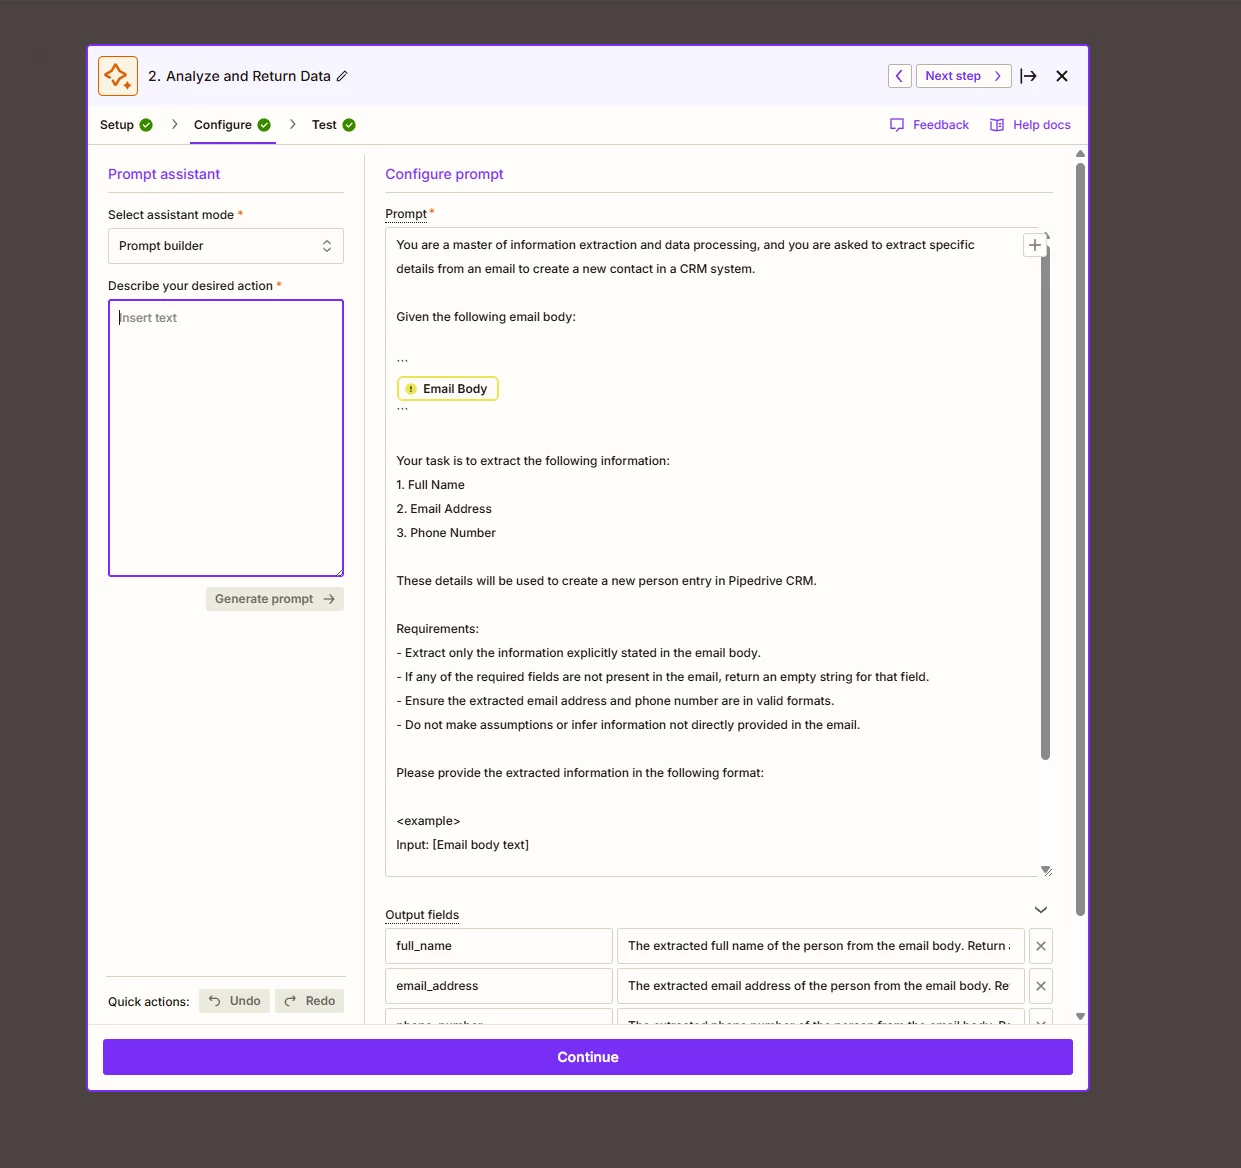Open the Test tab
The height and width of the screenshot is (1168, 1241).
click(334, 125)
